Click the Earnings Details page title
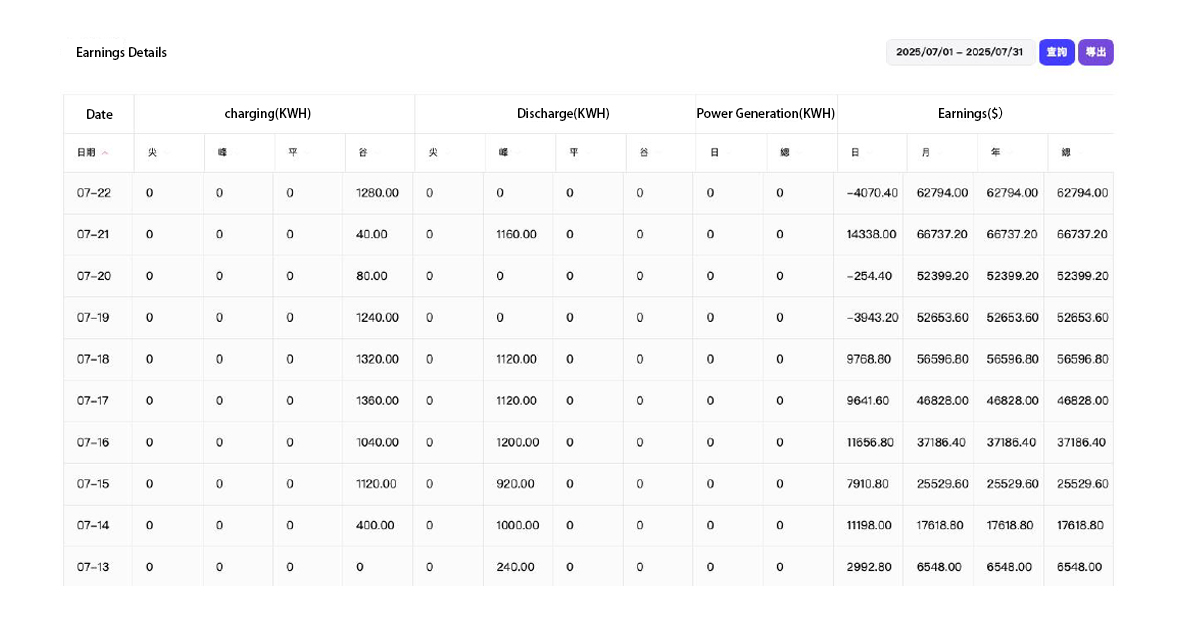The width and height of the screenshot is (1200, 626). coord(121,52)
